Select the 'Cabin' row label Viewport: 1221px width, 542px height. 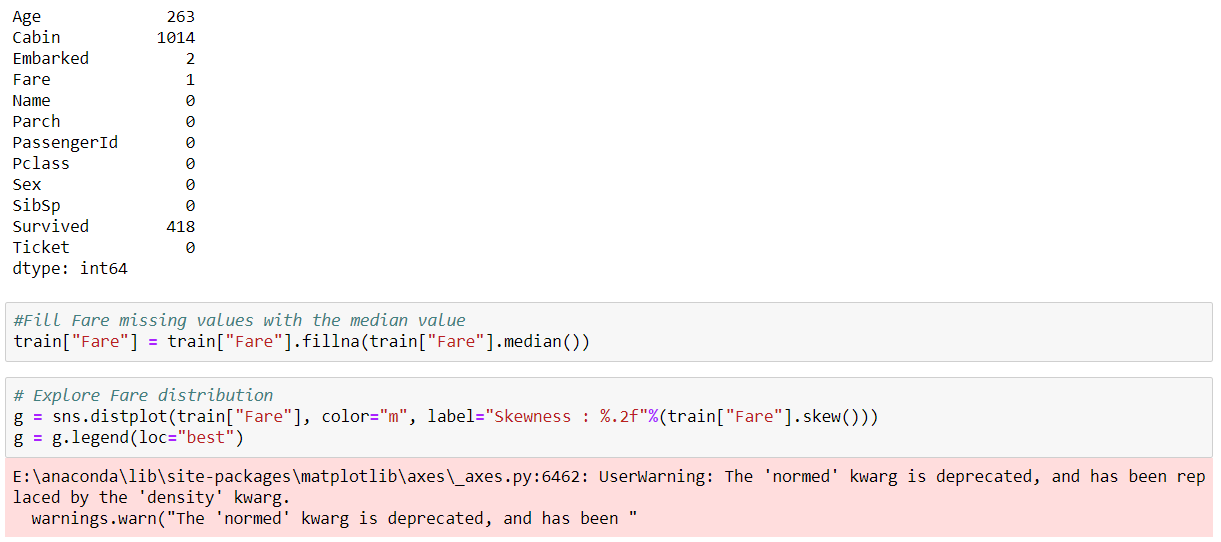pos(36,38)
